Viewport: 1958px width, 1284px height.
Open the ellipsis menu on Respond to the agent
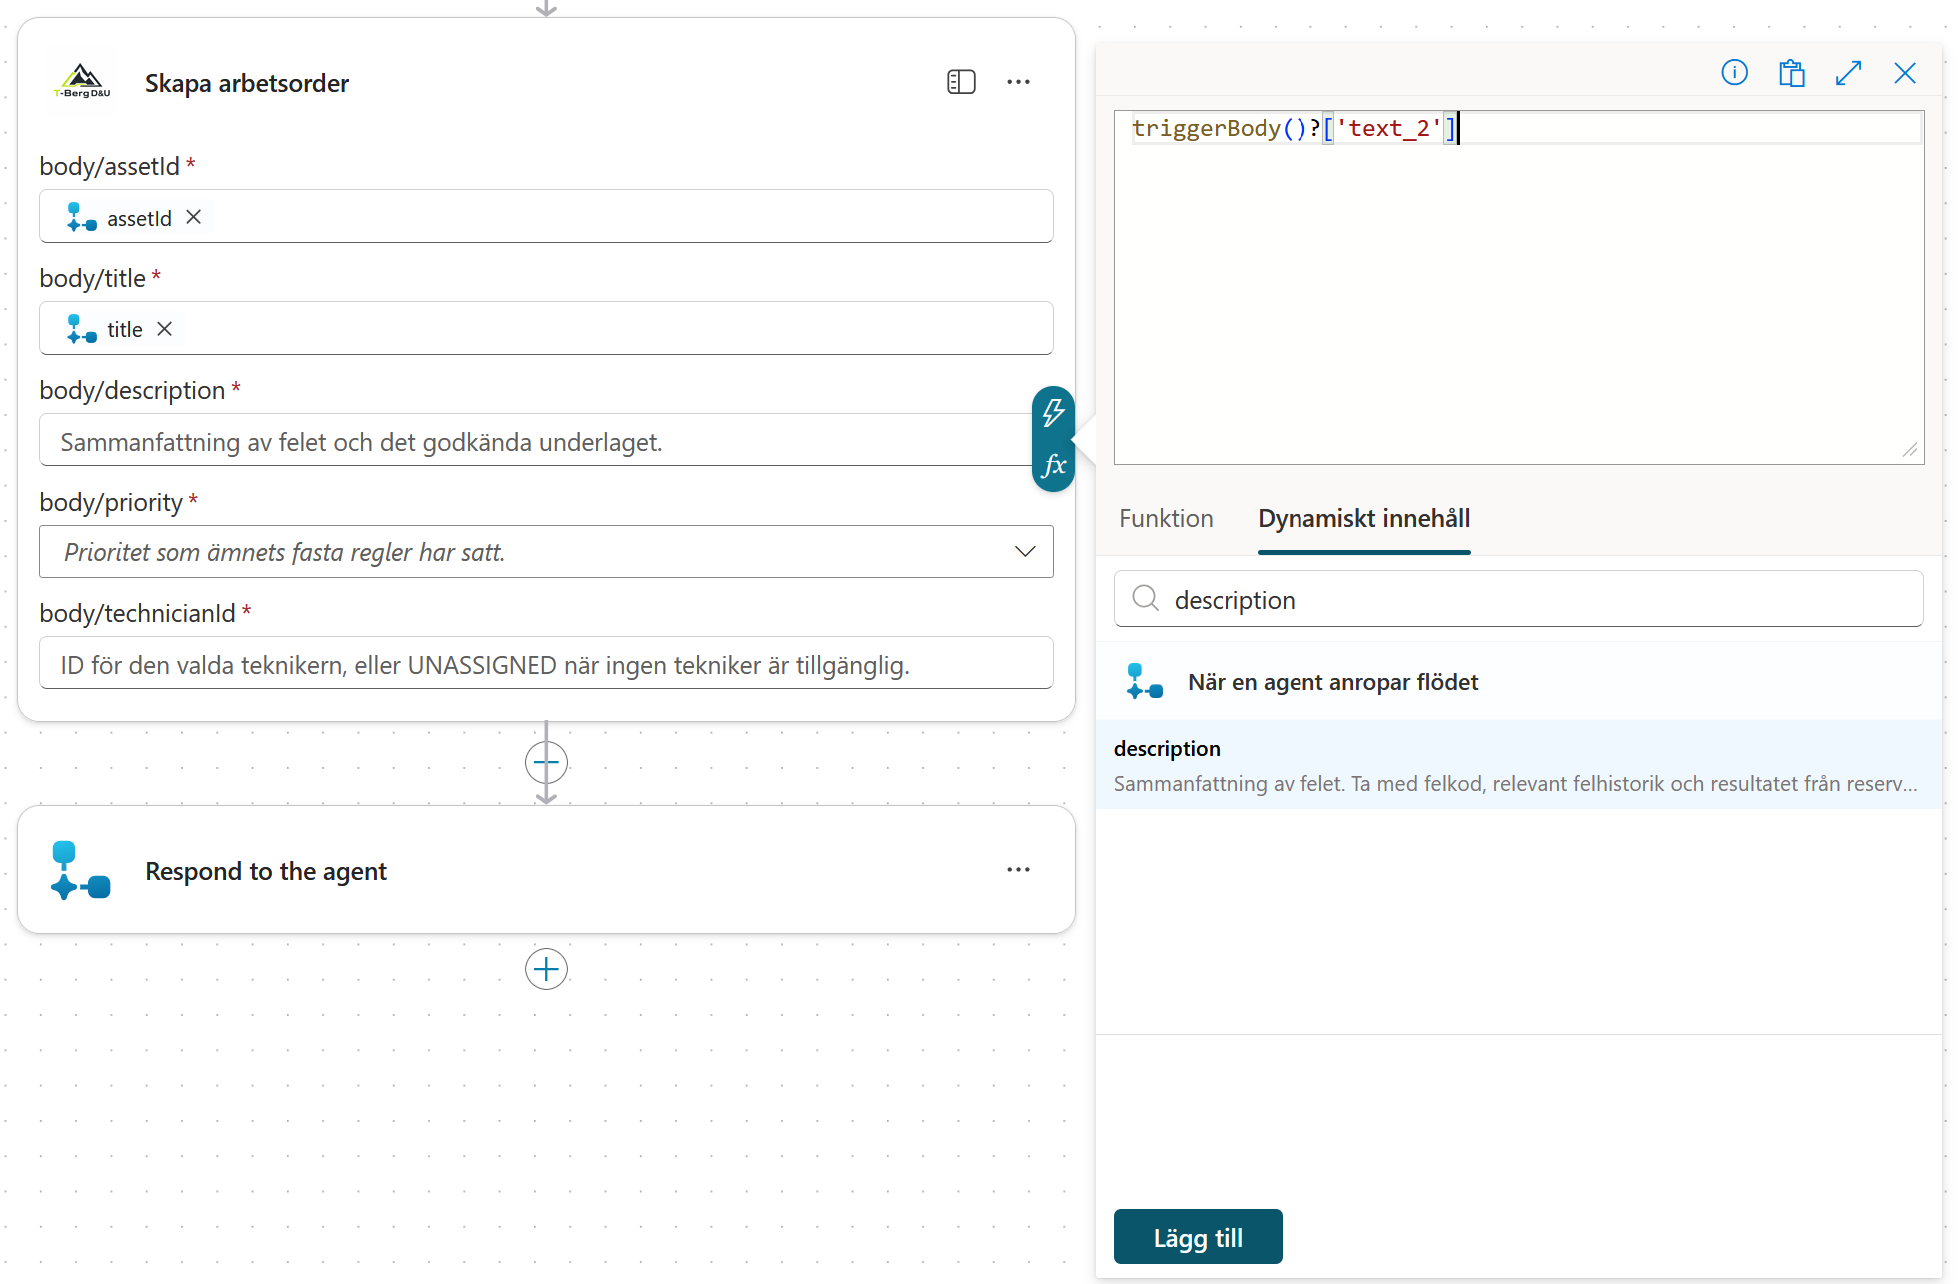pyautogui.click(x=1018, y=870)
